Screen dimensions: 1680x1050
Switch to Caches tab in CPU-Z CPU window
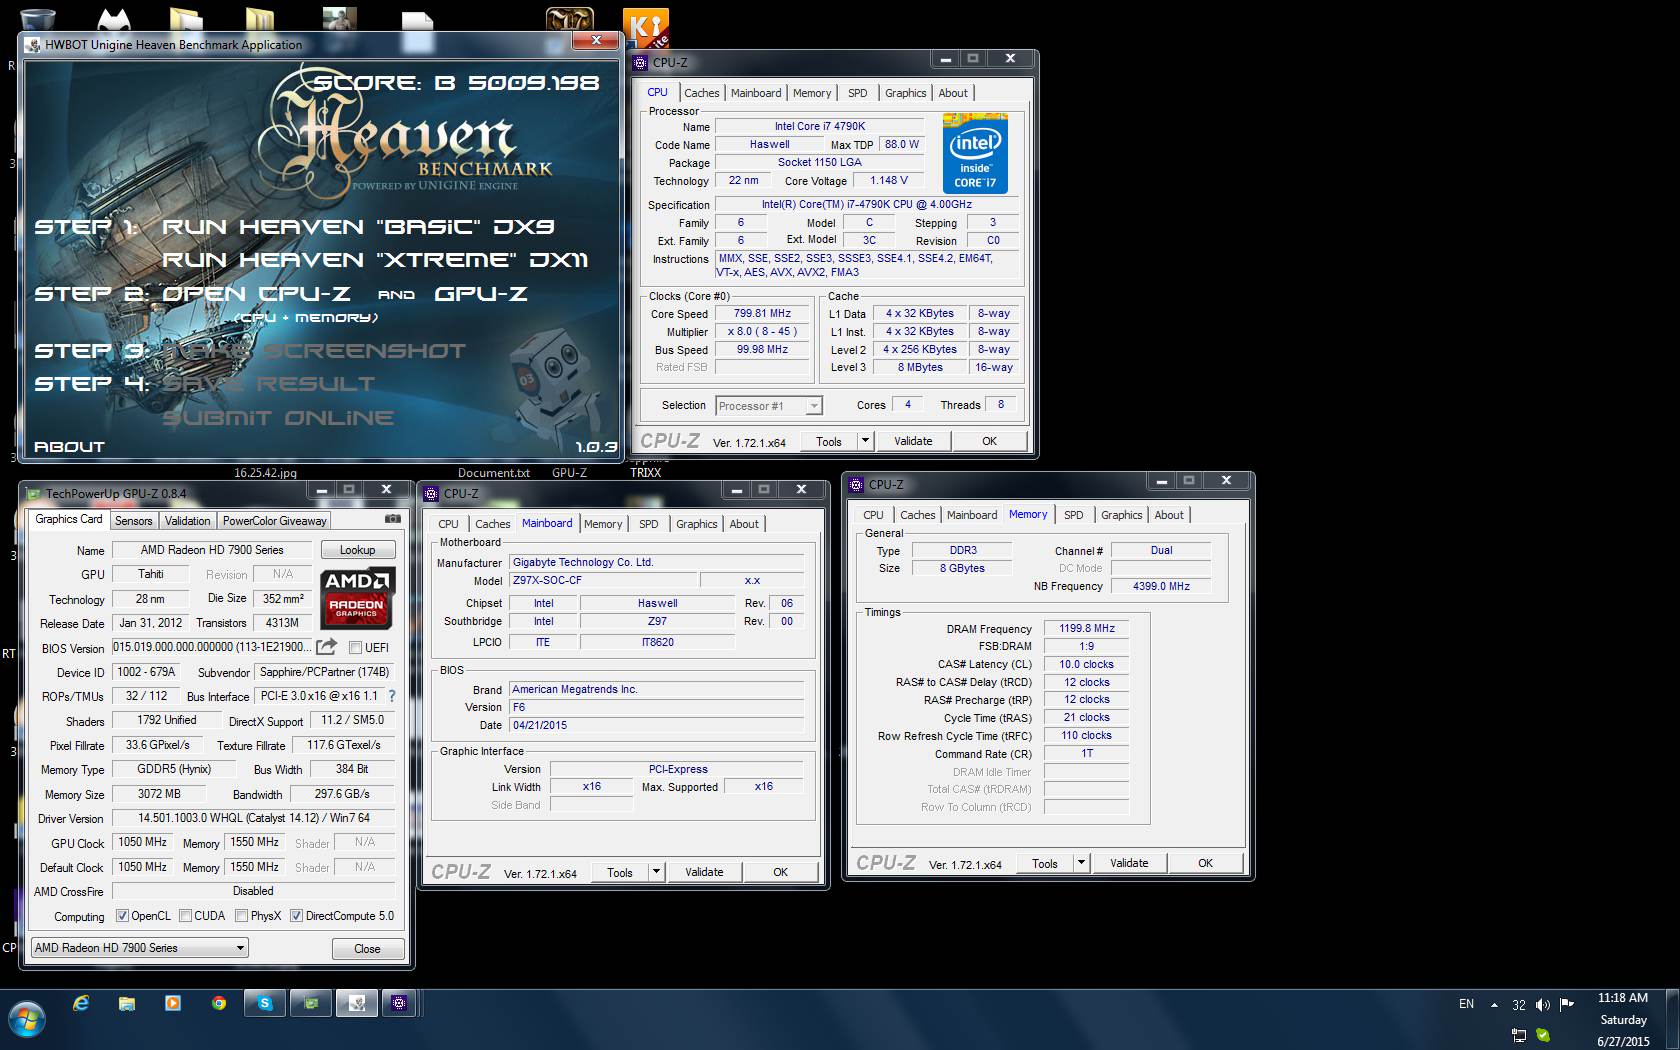[701, 93]
